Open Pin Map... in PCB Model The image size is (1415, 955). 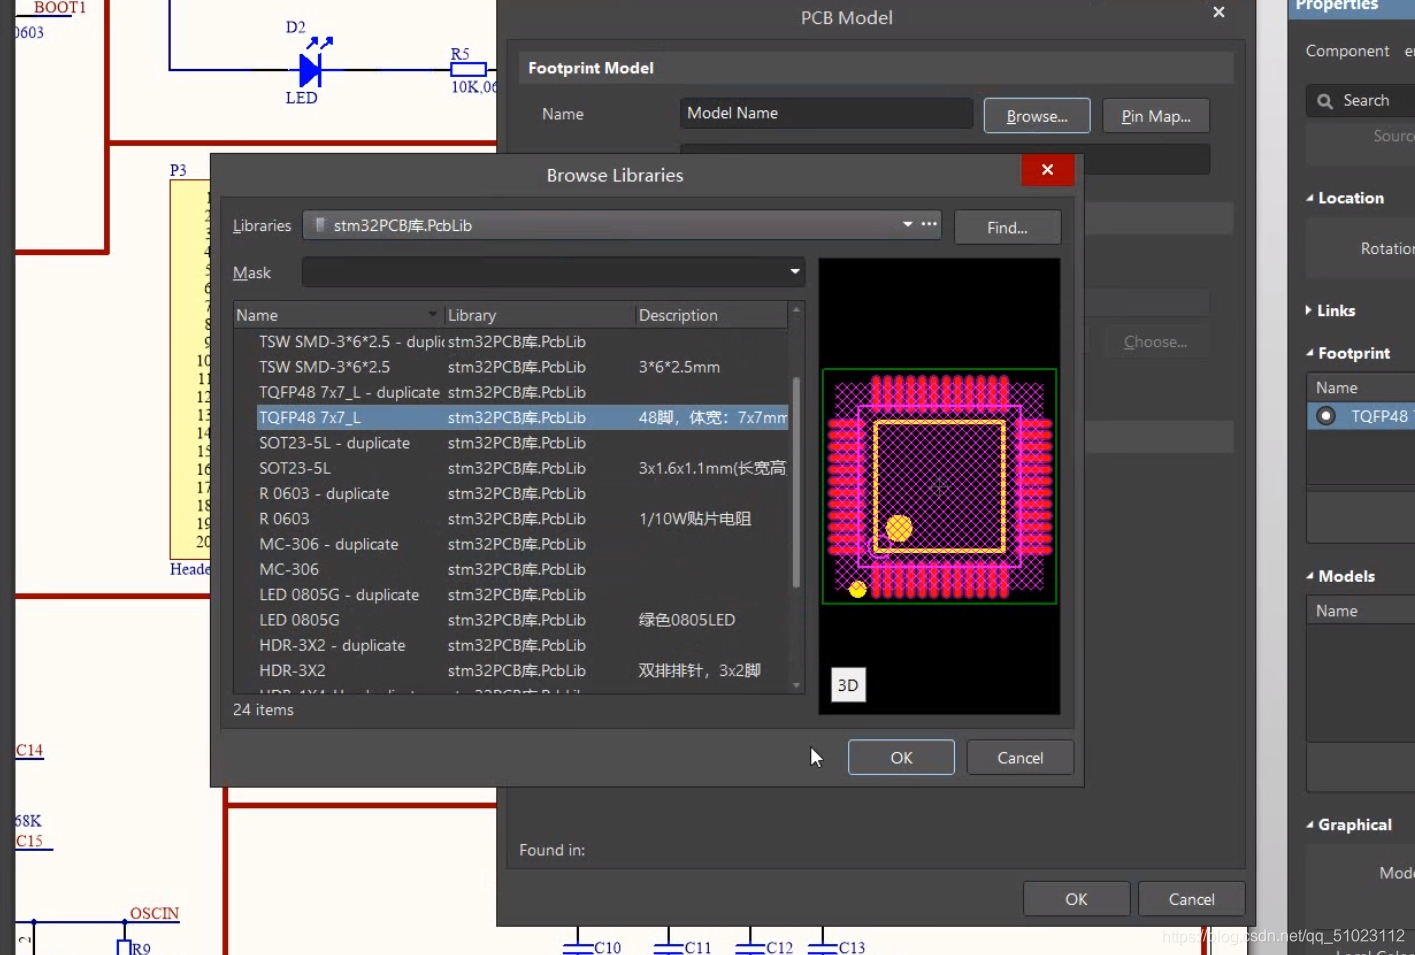pyautogui.click(x=1156, y=116)
